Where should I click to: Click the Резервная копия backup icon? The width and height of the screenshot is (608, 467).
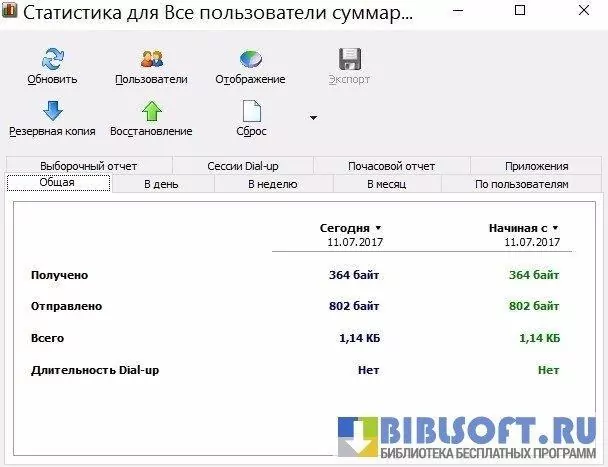[x=52, y=110]
